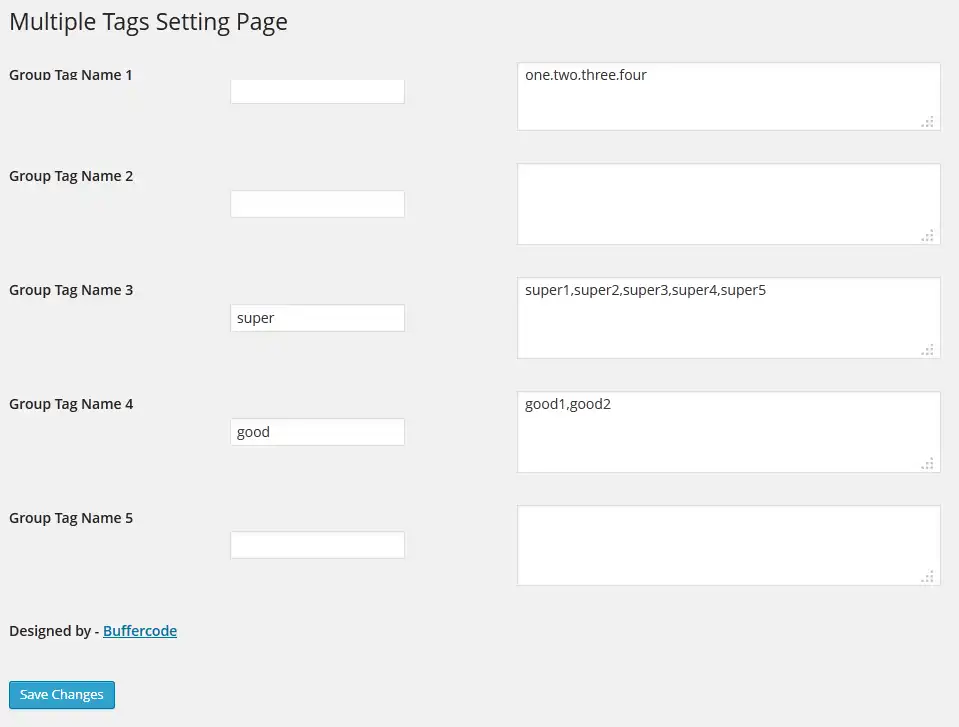Click the textarea containing 'good1,good2'
Viewport: 959px width, 727px height.
(x=728, y=432)
